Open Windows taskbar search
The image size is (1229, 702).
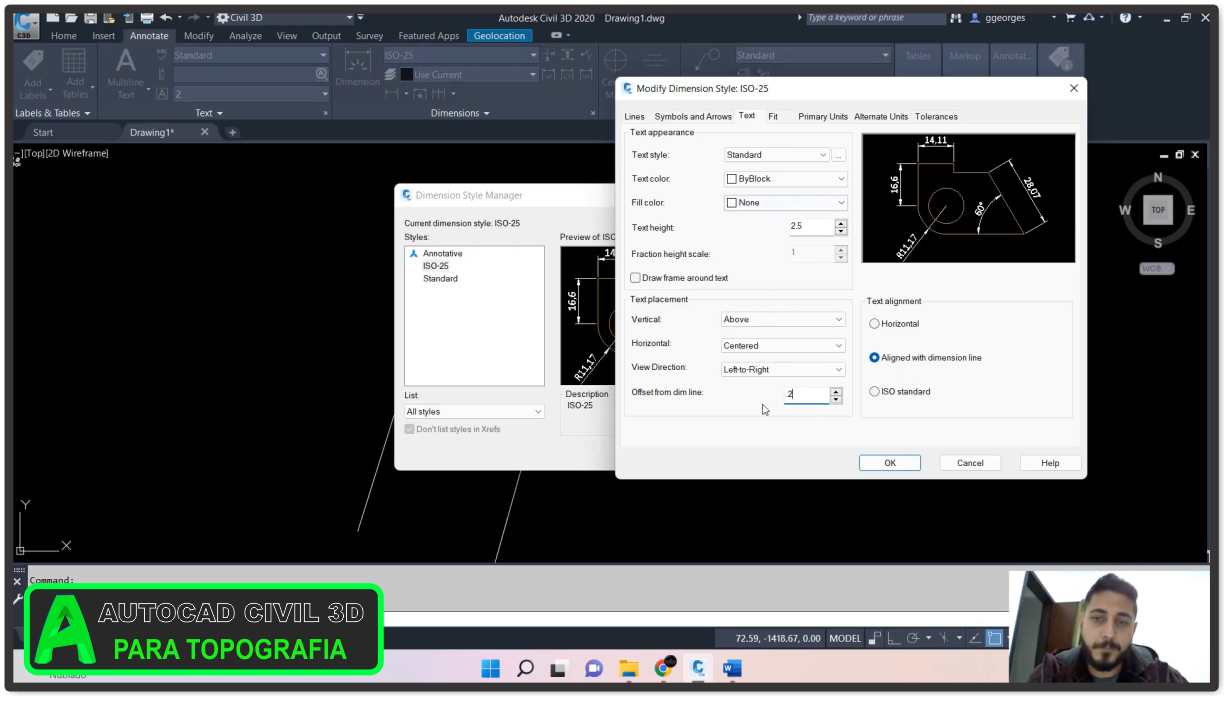[x=525, y=668]
